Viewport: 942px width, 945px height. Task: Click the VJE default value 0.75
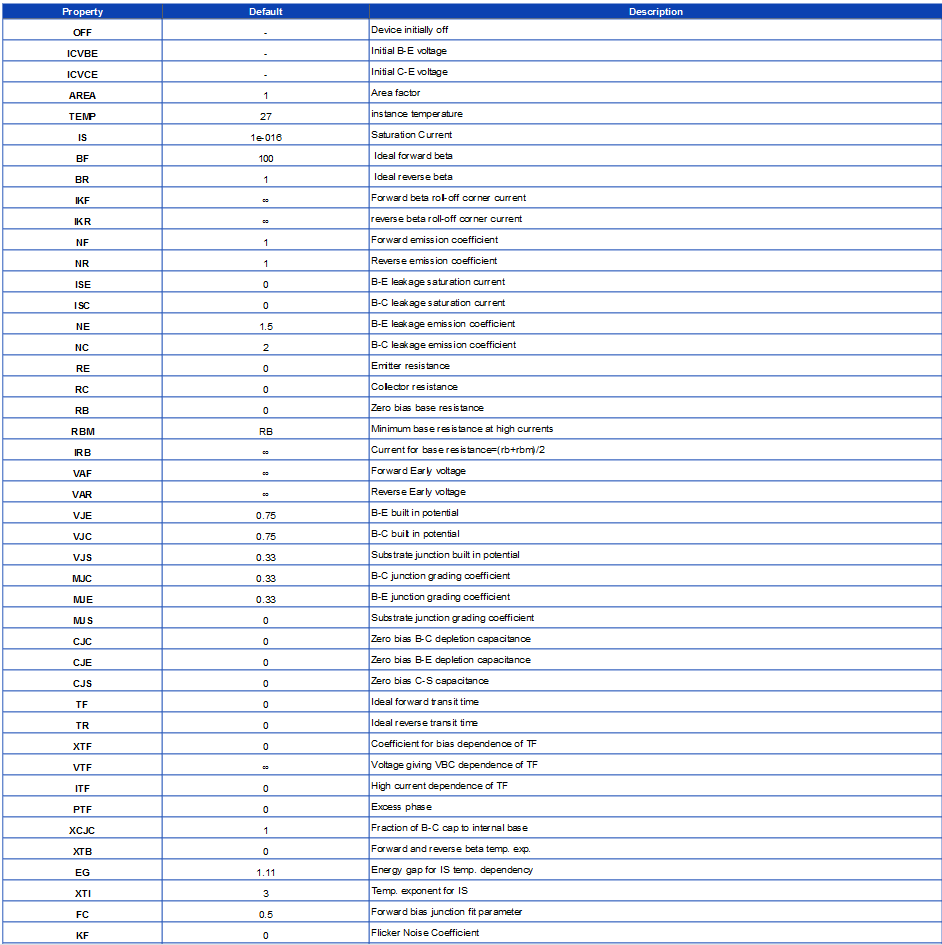(266, 515)
